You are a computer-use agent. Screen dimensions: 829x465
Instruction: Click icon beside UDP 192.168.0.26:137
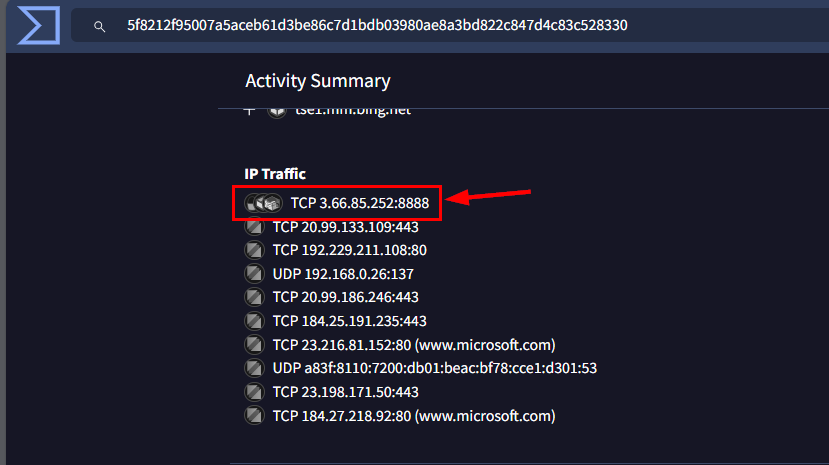tap(254, 273)
